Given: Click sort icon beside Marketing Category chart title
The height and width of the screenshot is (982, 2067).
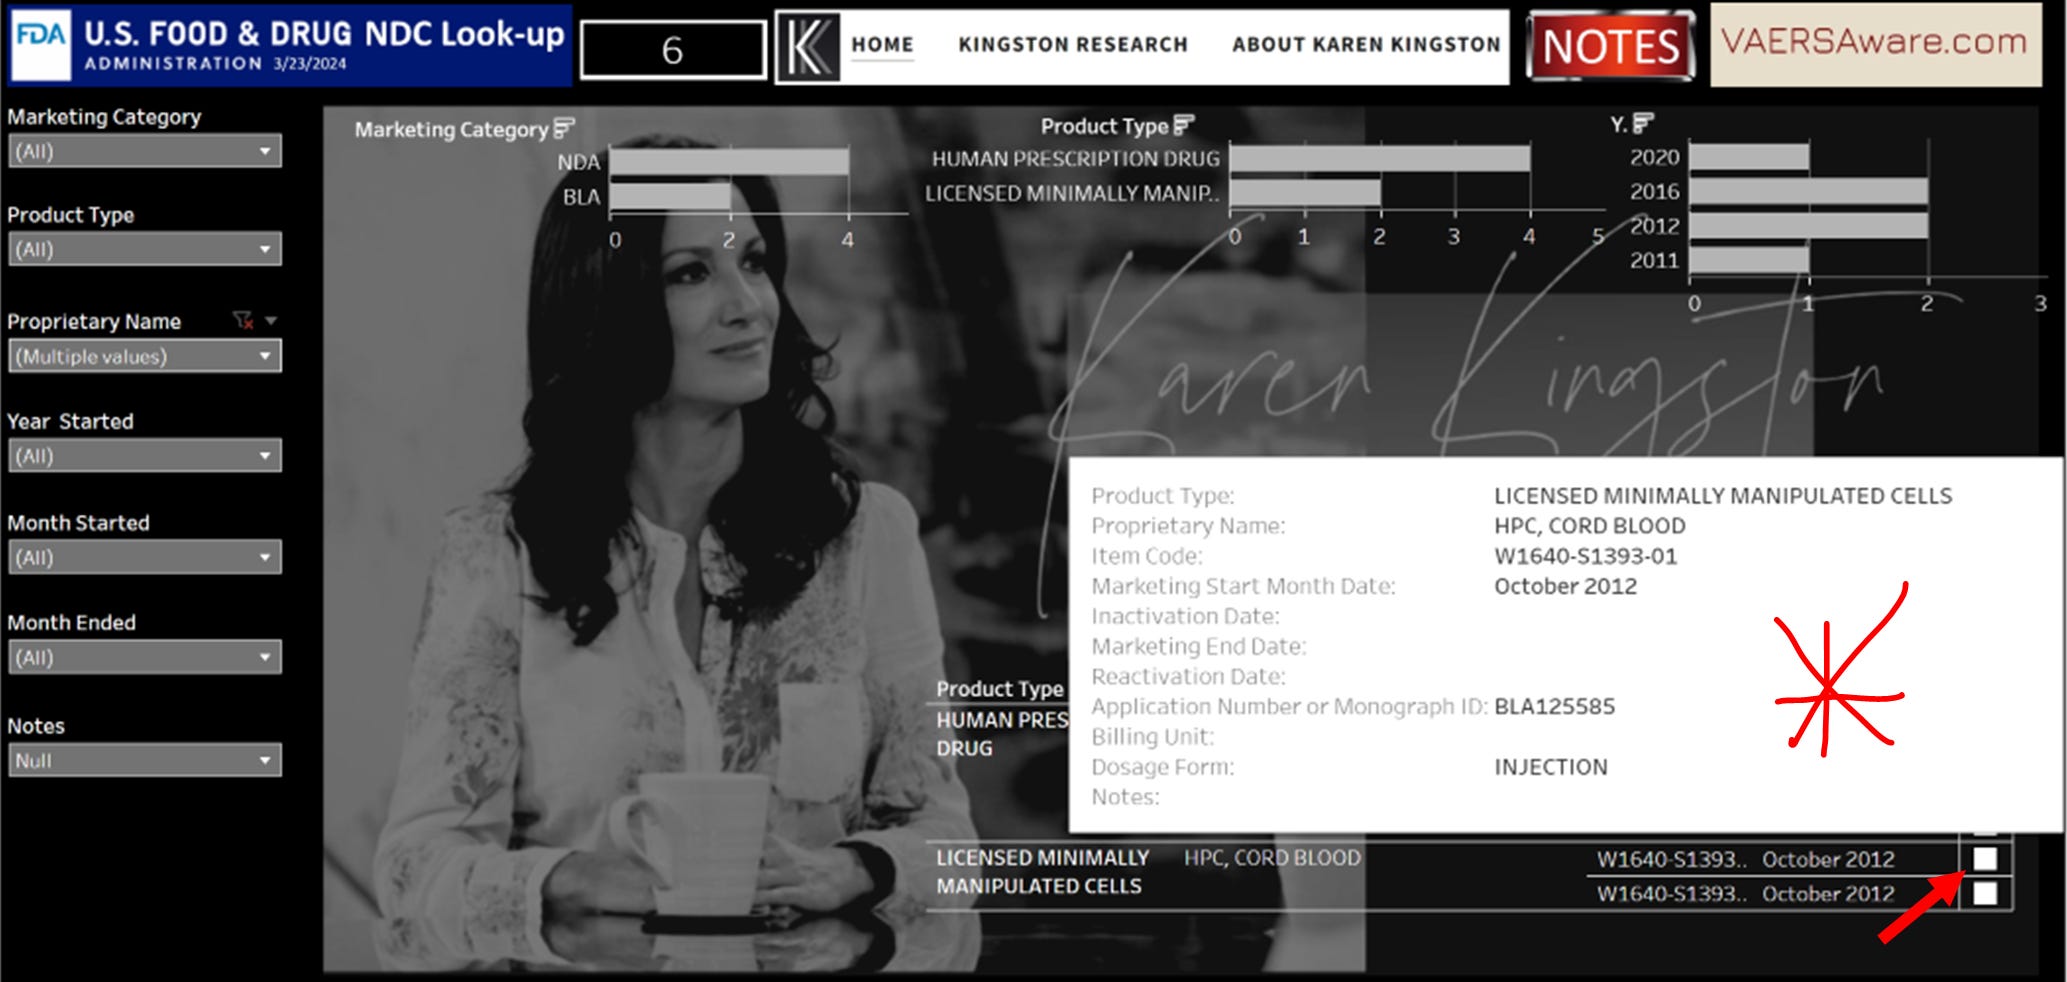Looking at the screenshot, I should click(564, 128).
